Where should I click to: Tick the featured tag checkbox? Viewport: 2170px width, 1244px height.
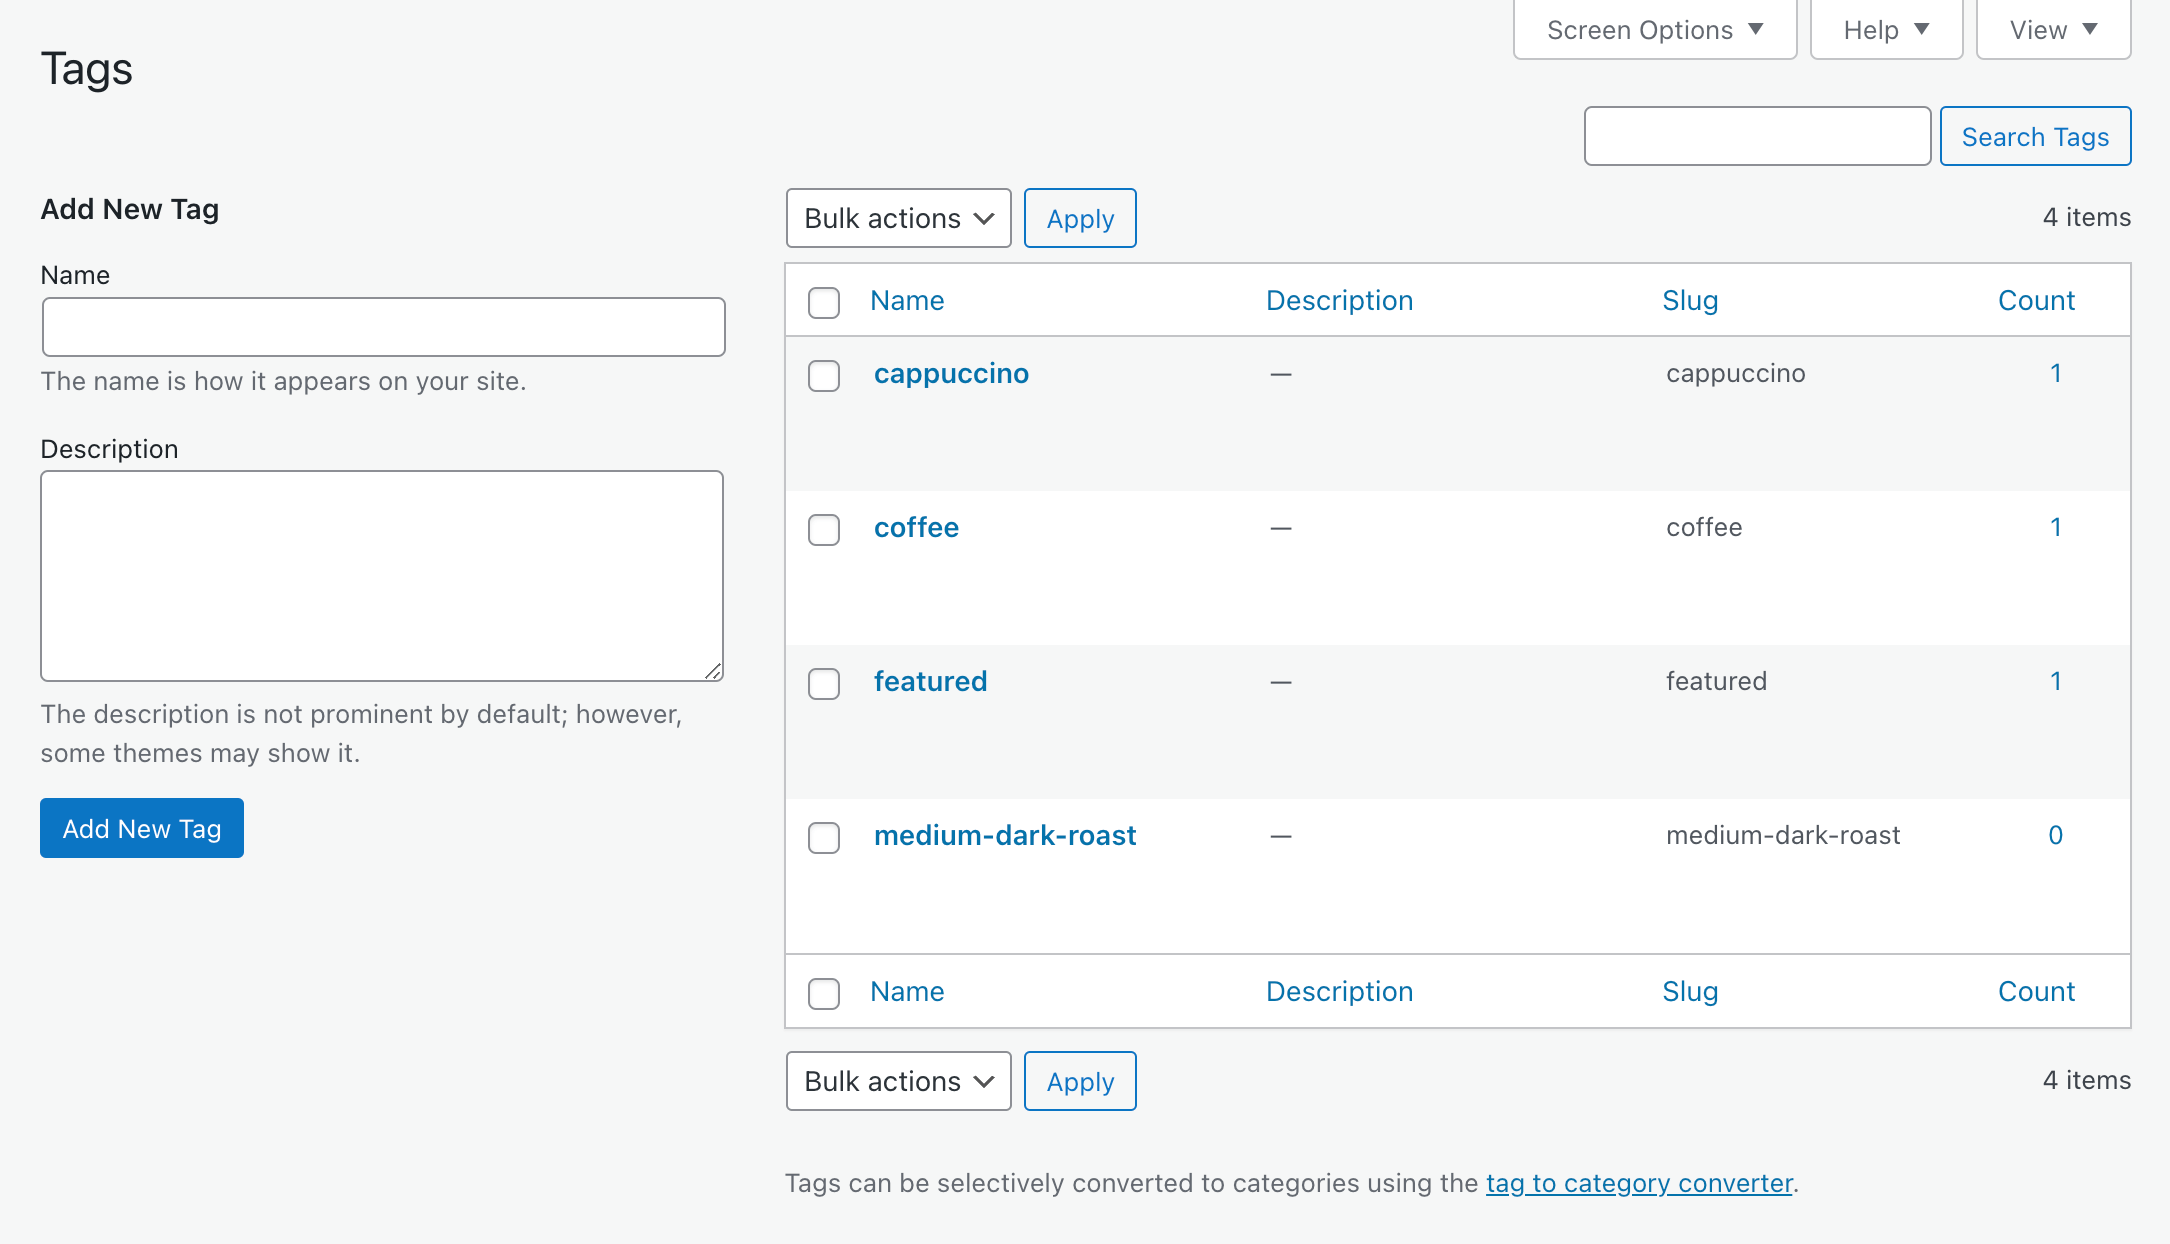pos(824,684)
